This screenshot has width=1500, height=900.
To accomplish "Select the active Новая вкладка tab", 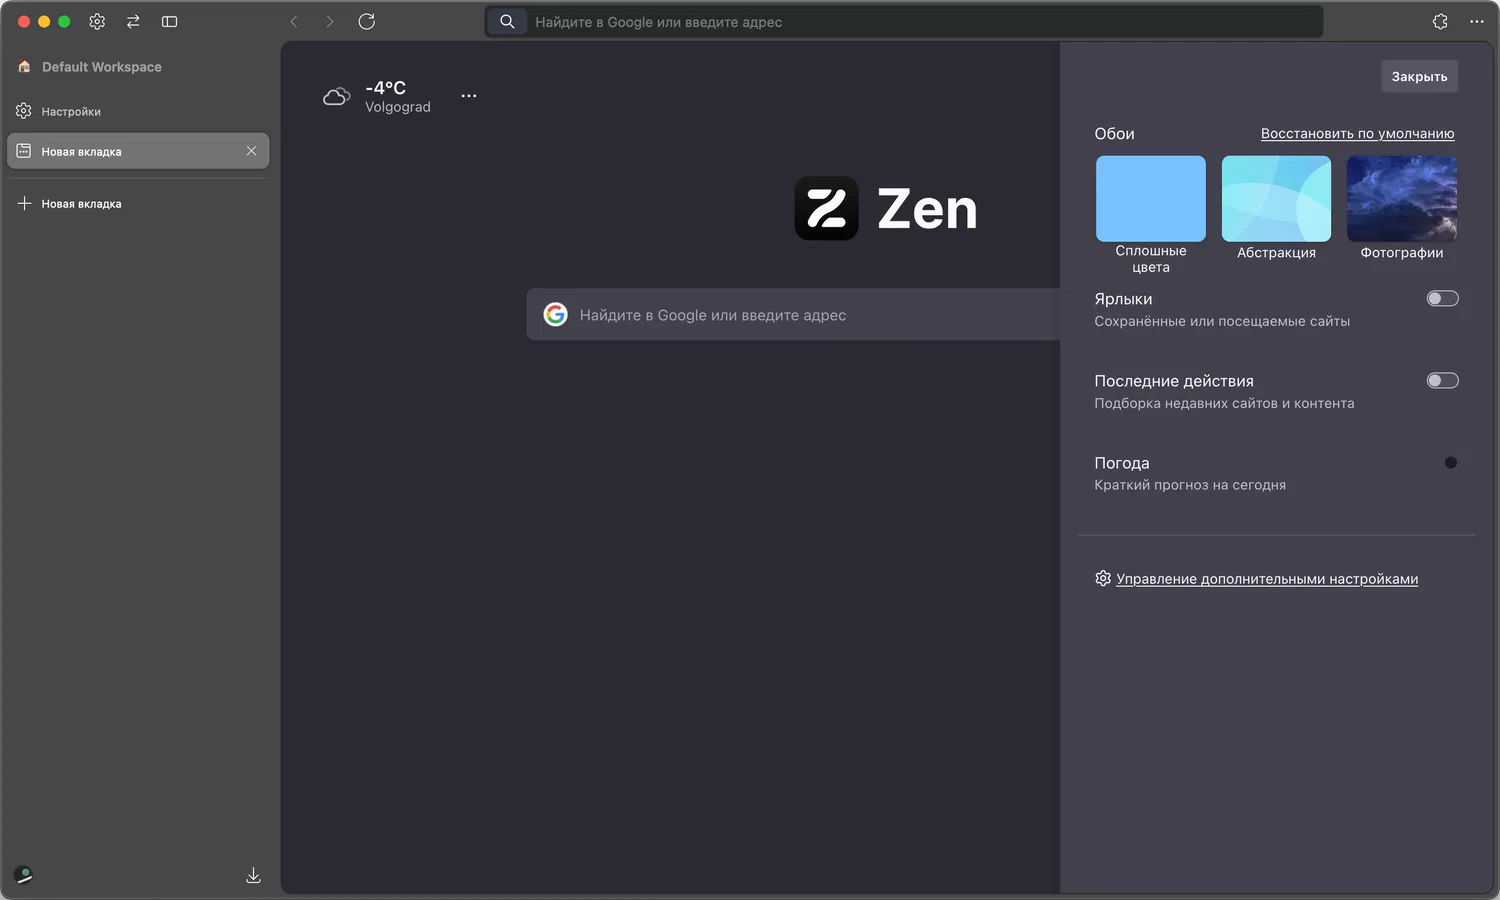I will click(x=138, y=151).
